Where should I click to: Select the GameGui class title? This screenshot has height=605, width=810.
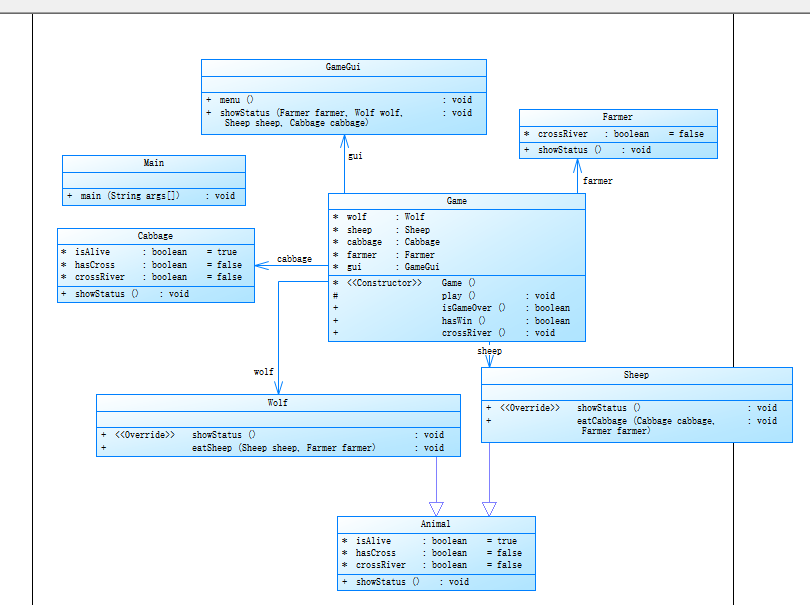pyautogui.click(x=343, y=67)
